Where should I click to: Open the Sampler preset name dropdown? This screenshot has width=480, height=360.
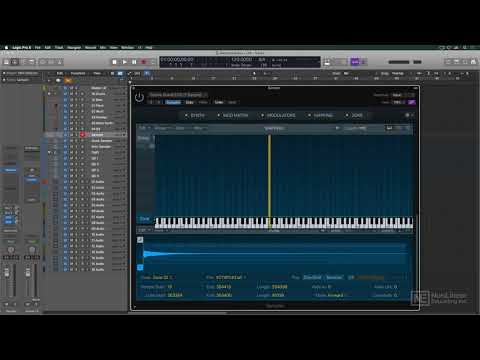pyautogui.click(x=177, y=95)
